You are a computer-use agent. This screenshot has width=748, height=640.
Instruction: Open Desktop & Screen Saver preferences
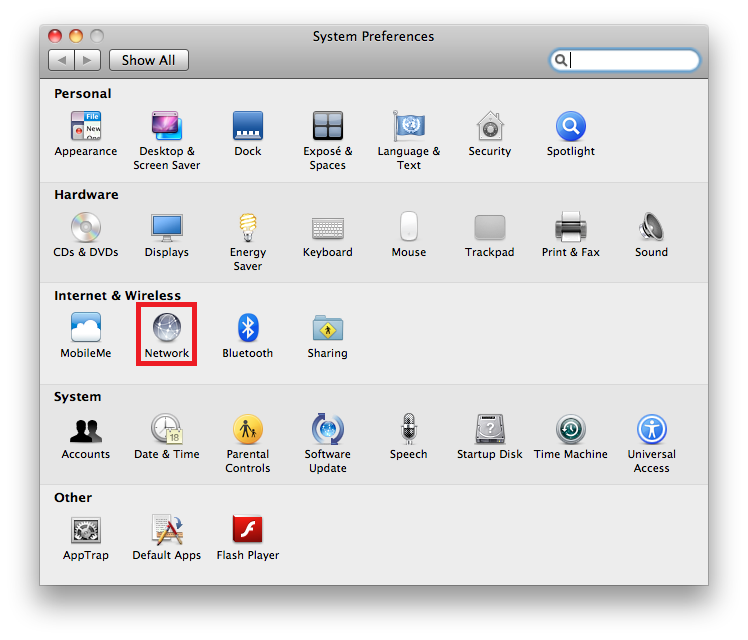[x=166, y=127]
